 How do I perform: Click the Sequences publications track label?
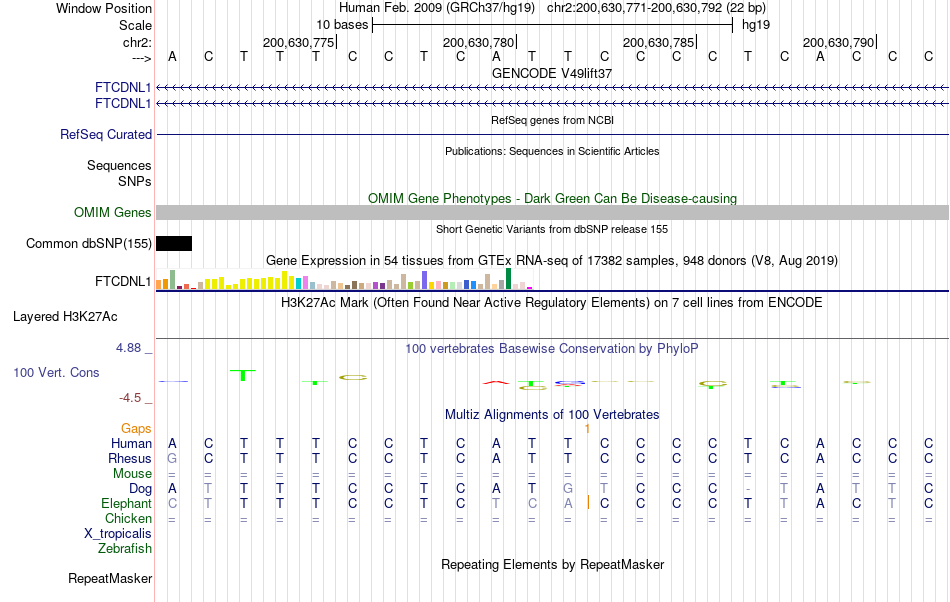tap(119, 165)
